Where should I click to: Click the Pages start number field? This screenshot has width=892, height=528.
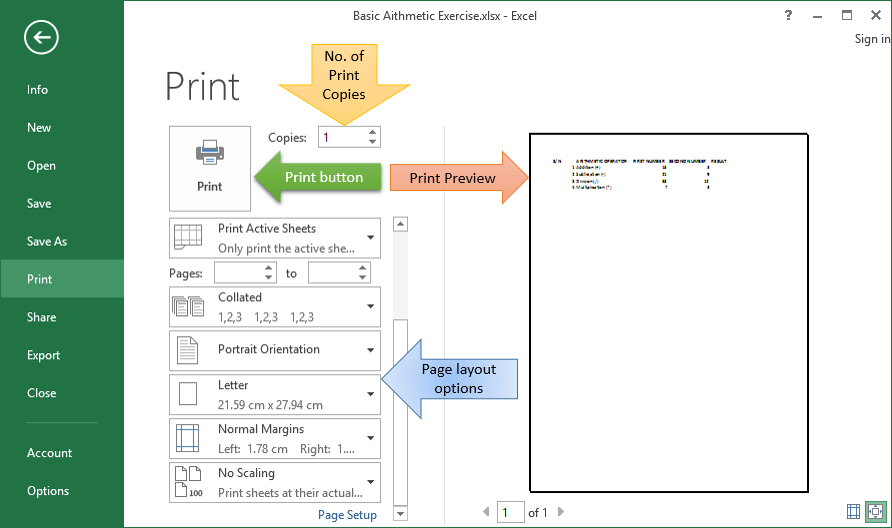click(238, 273)
